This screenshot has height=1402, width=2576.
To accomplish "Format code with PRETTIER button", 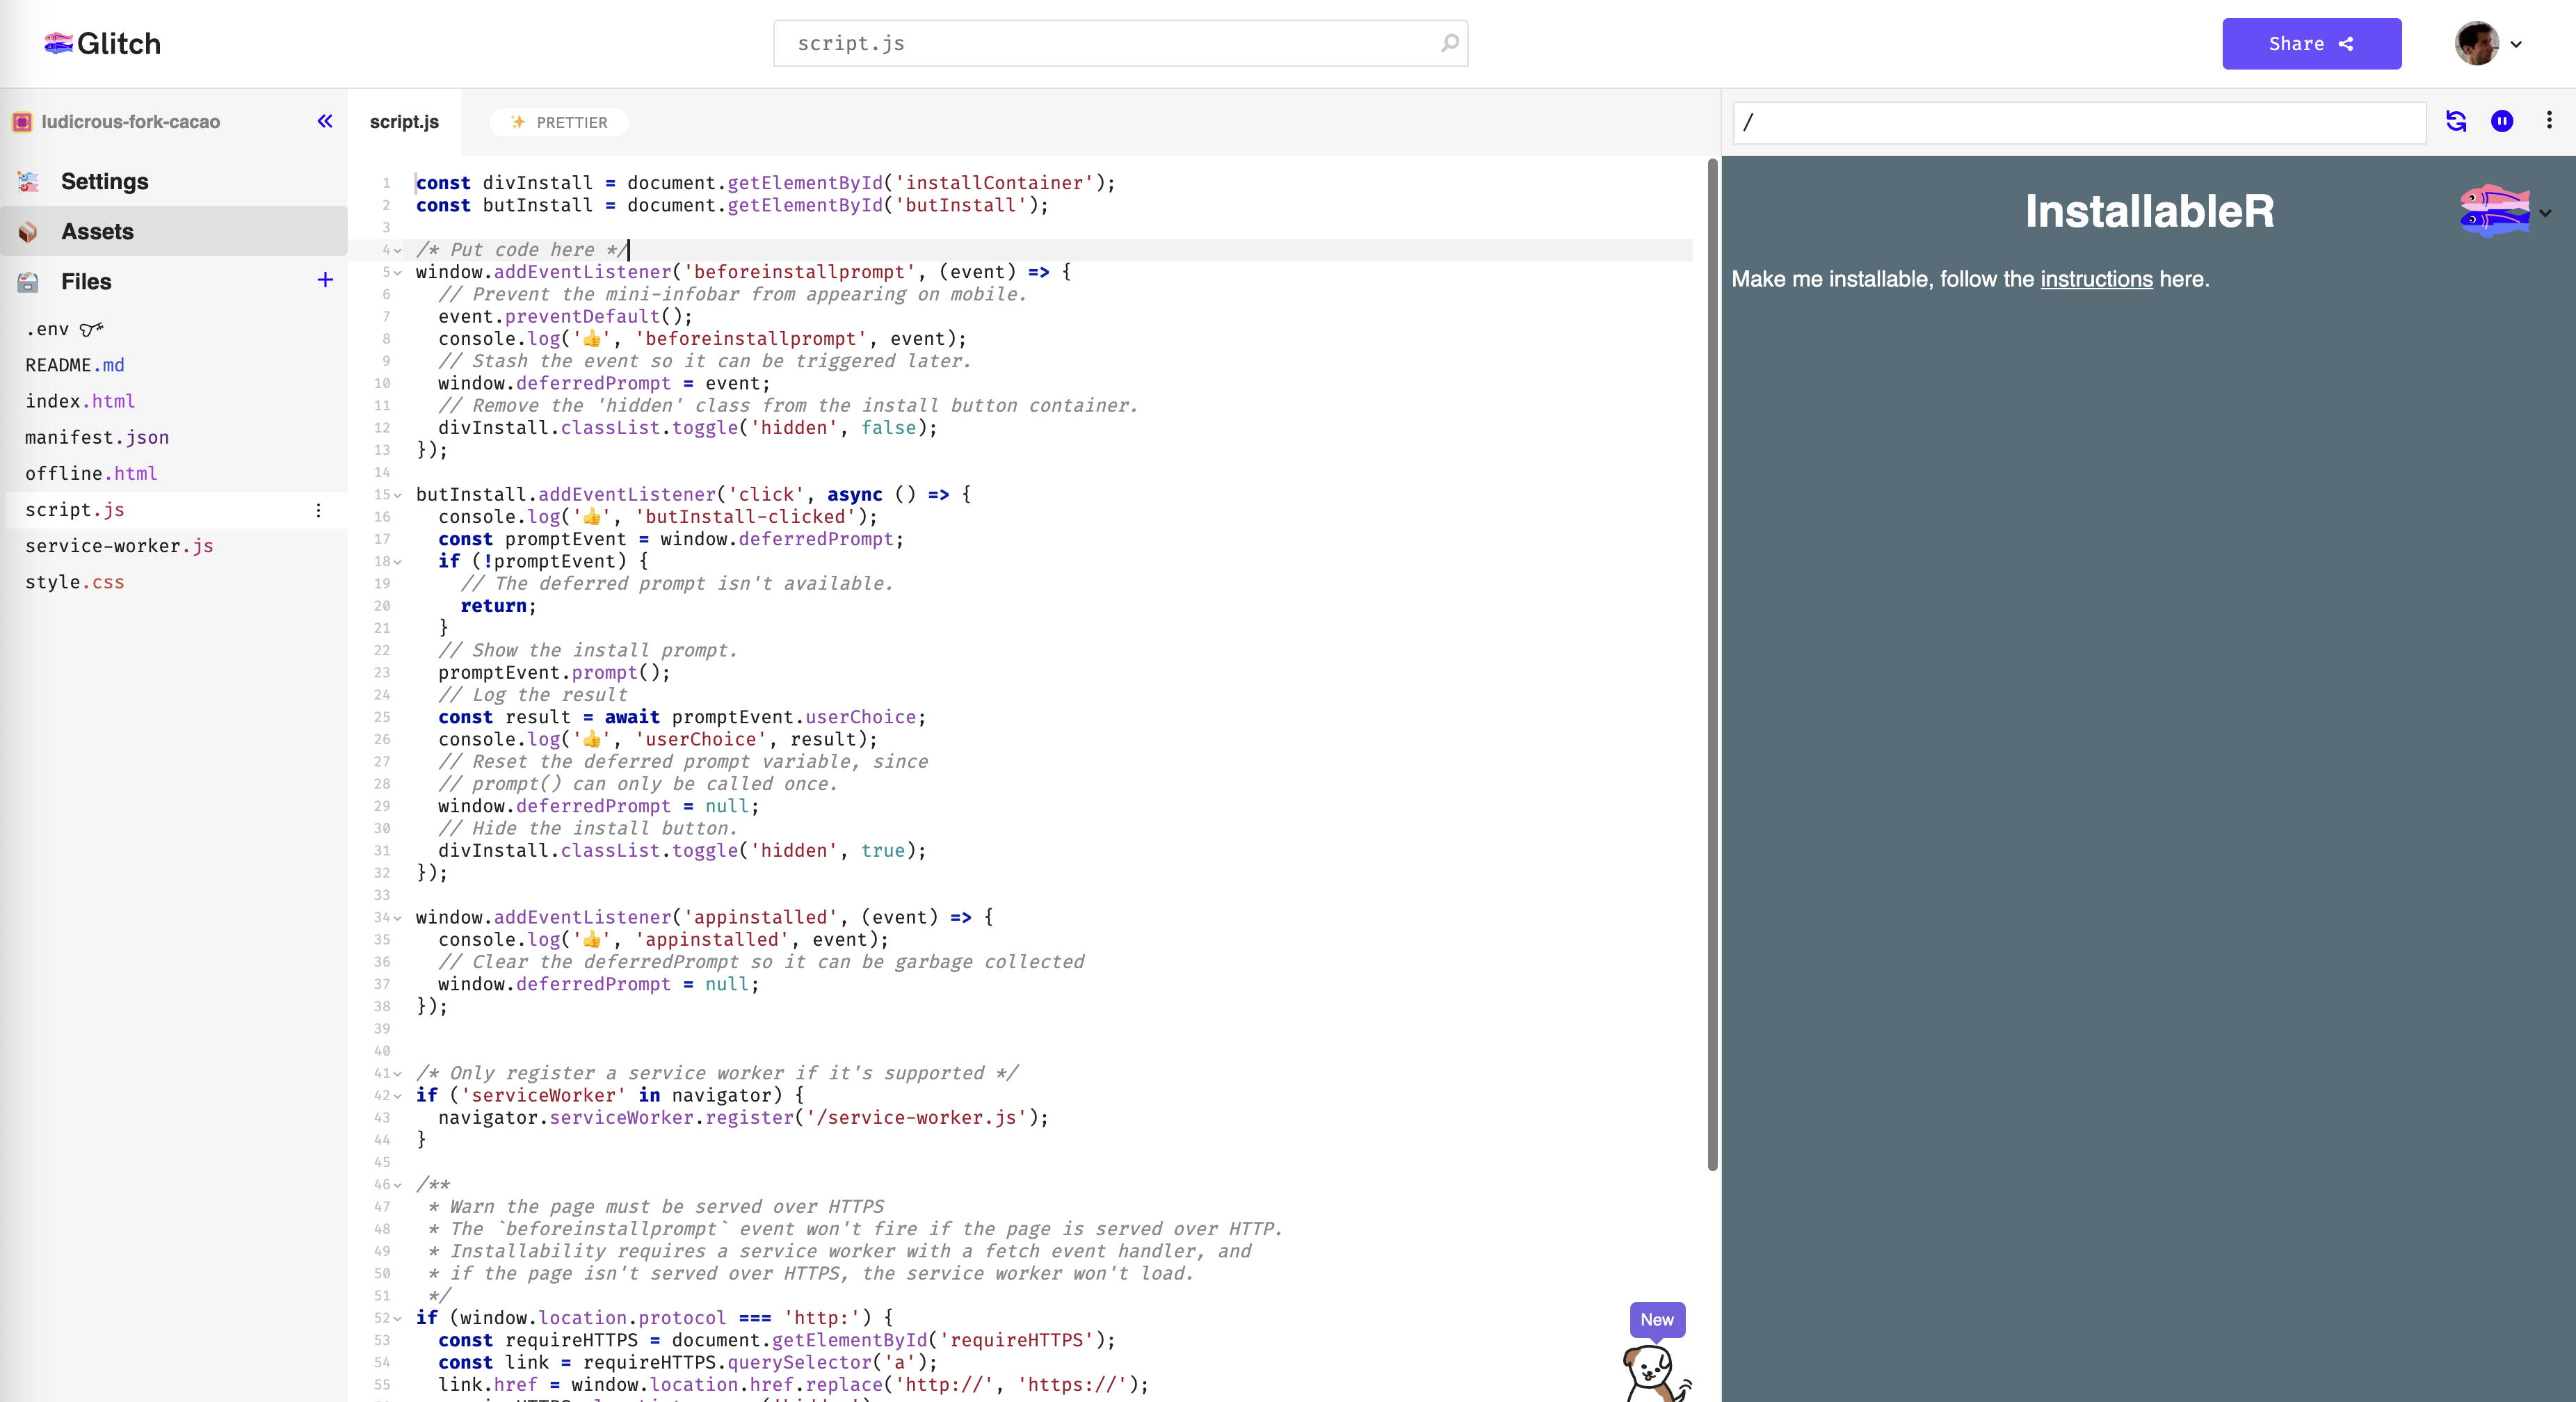I will coord(559,122).
